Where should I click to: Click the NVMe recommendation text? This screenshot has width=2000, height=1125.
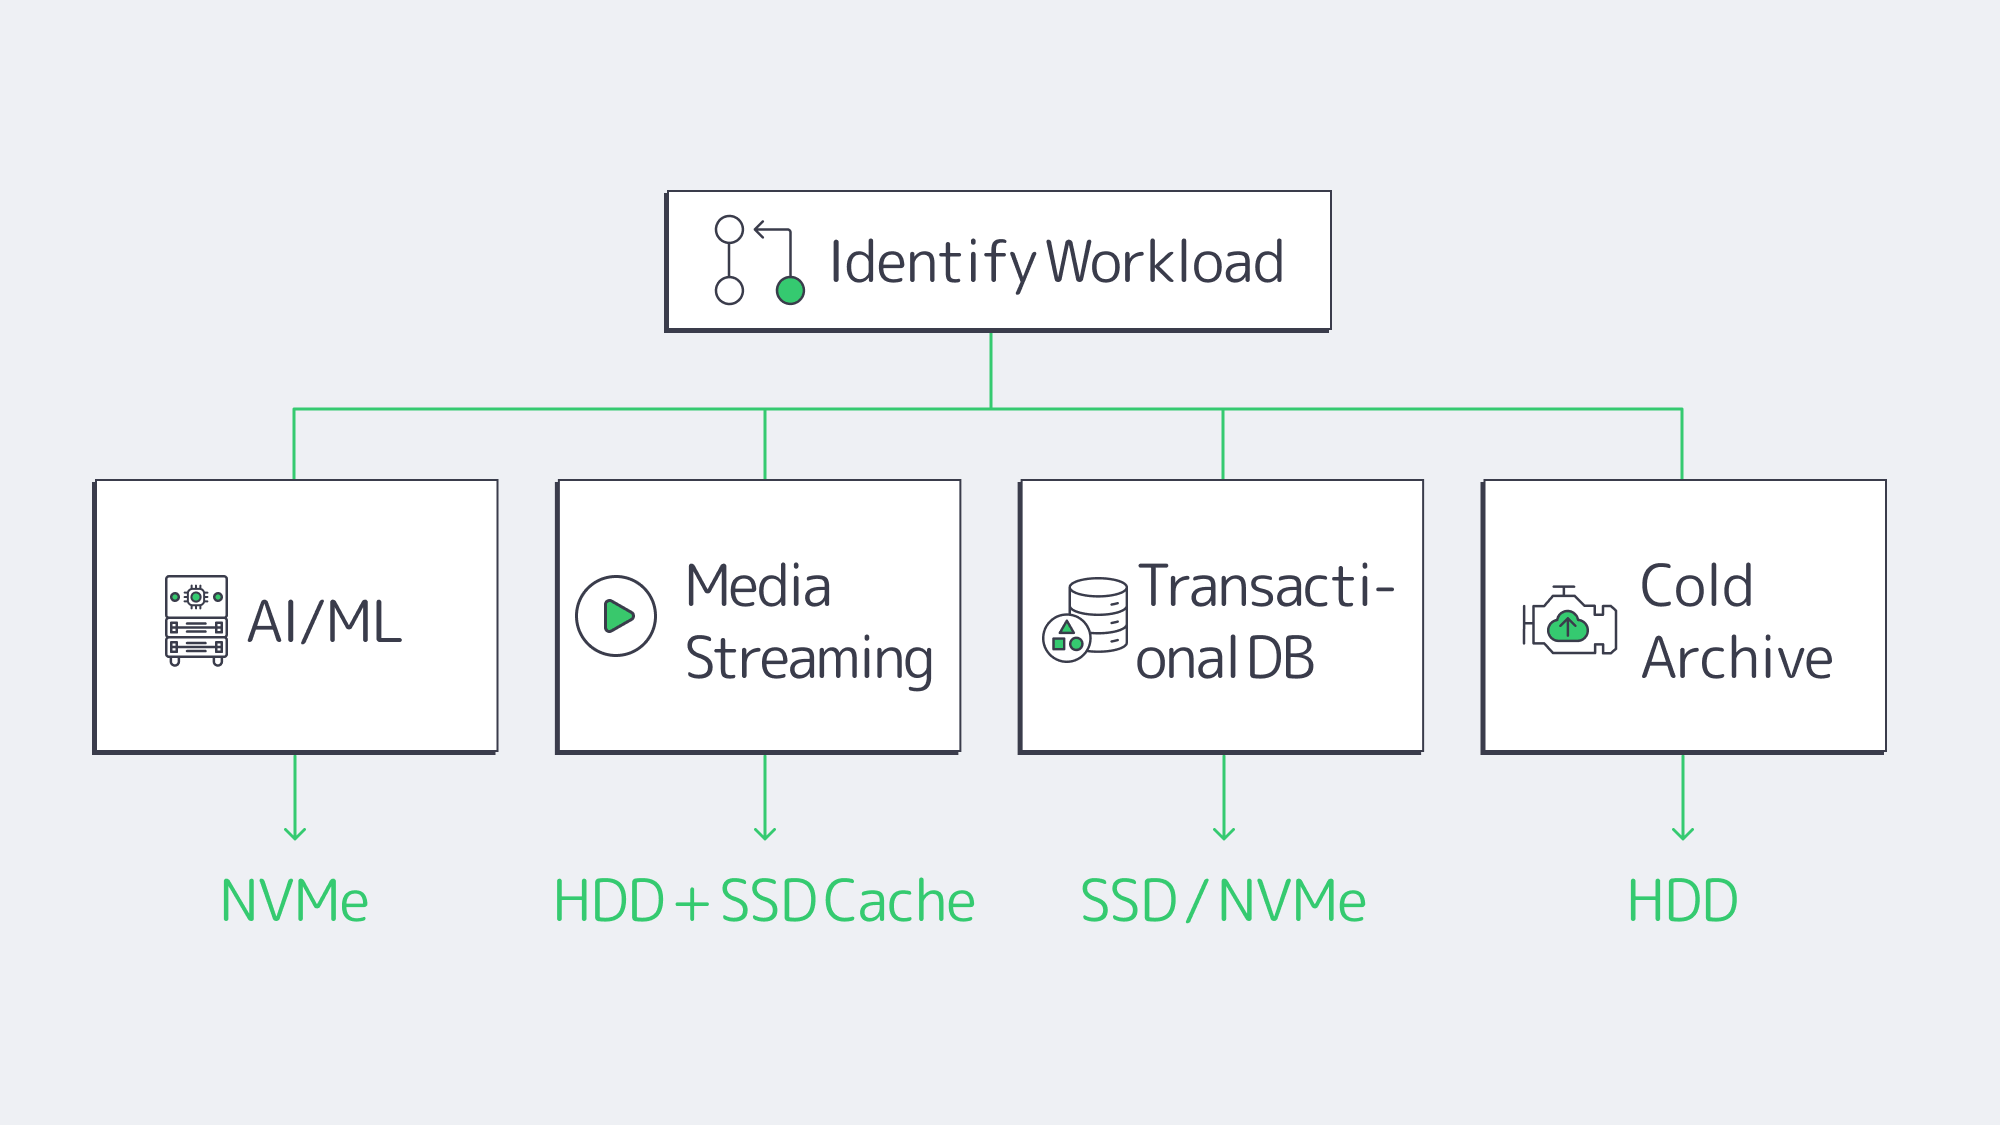294,901
